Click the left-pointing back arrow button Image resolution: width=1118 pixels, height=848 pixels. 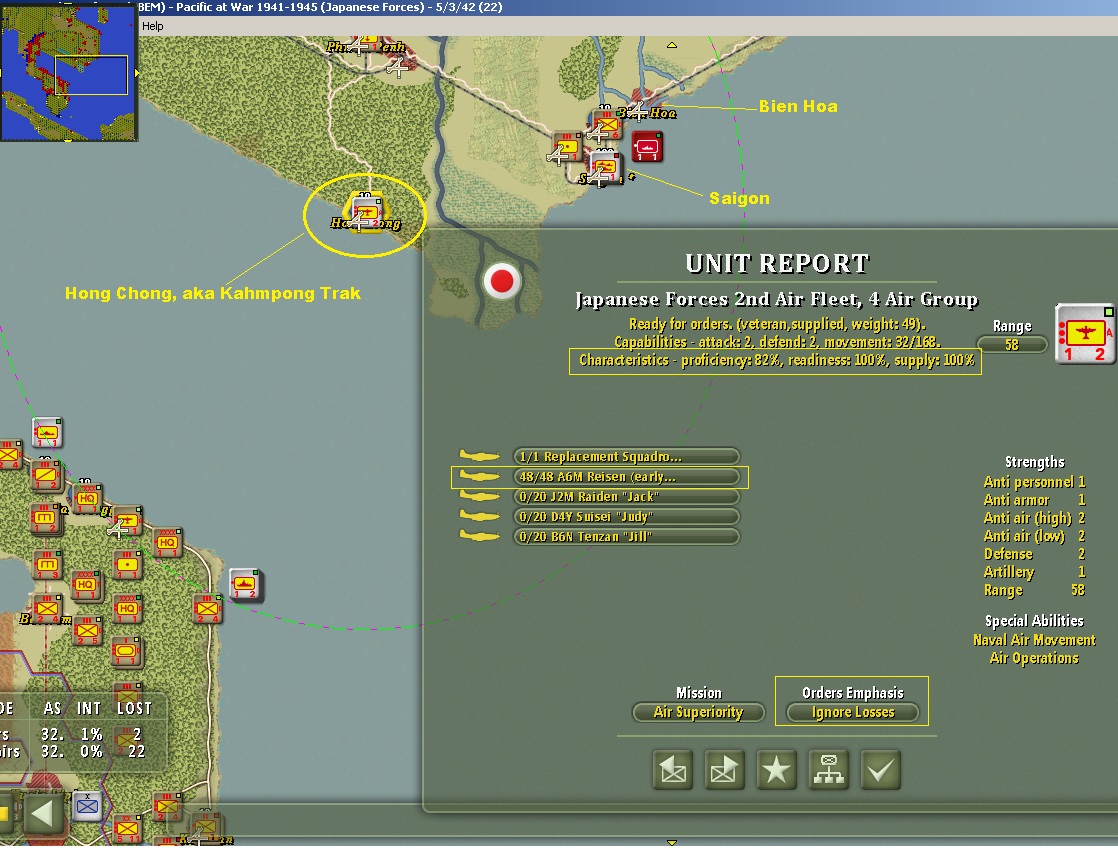[43, 814]
